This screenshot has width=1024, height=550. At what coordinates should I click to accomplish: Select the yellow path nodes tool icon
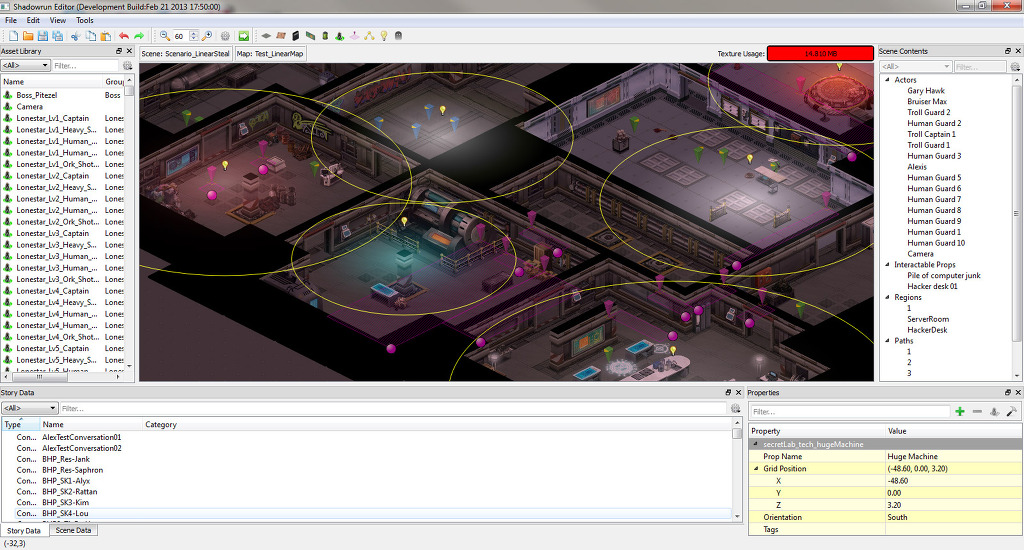(370, 36)
